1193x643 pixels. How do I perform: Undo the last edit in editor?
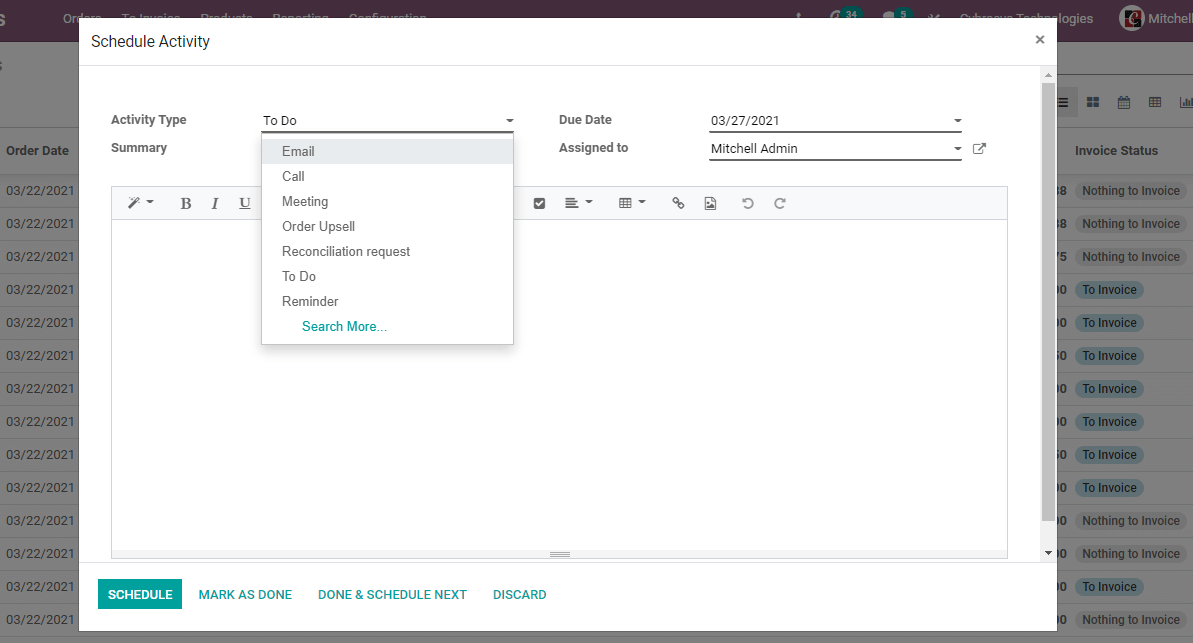(x=748, y=203)
